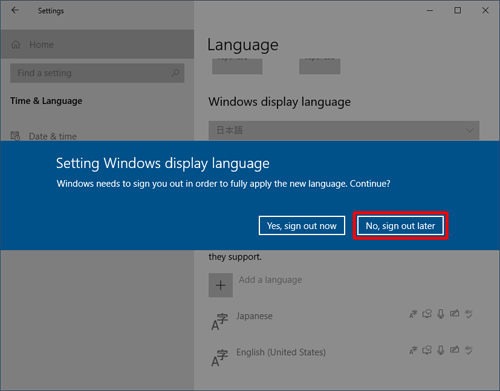Click the display language dropdown chevron
The width and height of the screenshot is (500, 391).
pyautogui.click(x=469, y=130)
